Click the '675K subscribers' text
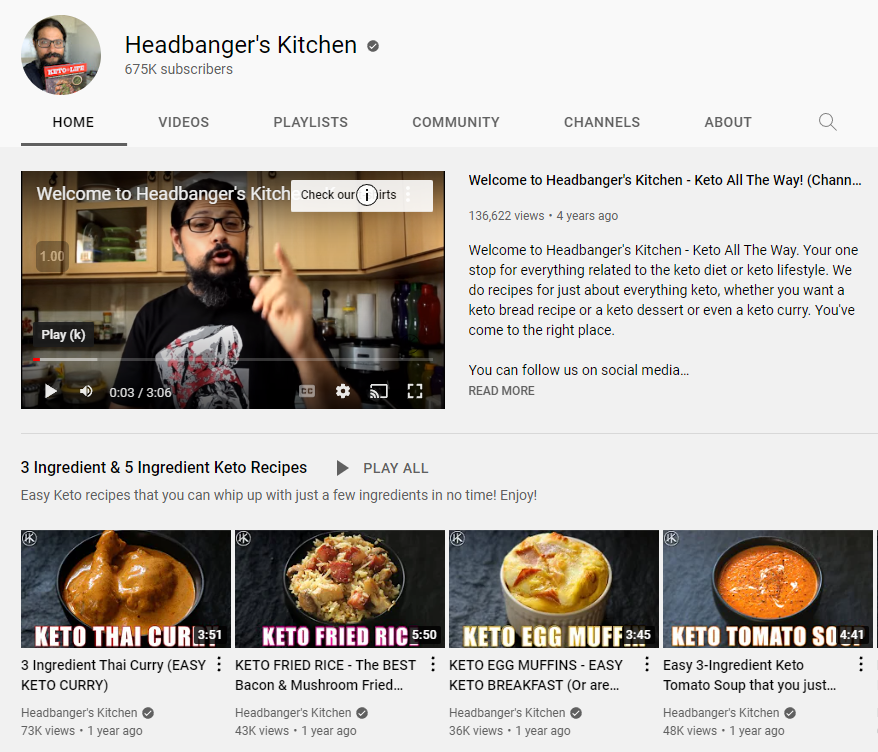The height and width of the screenshot is (752, 878). [x=179, y=69]
